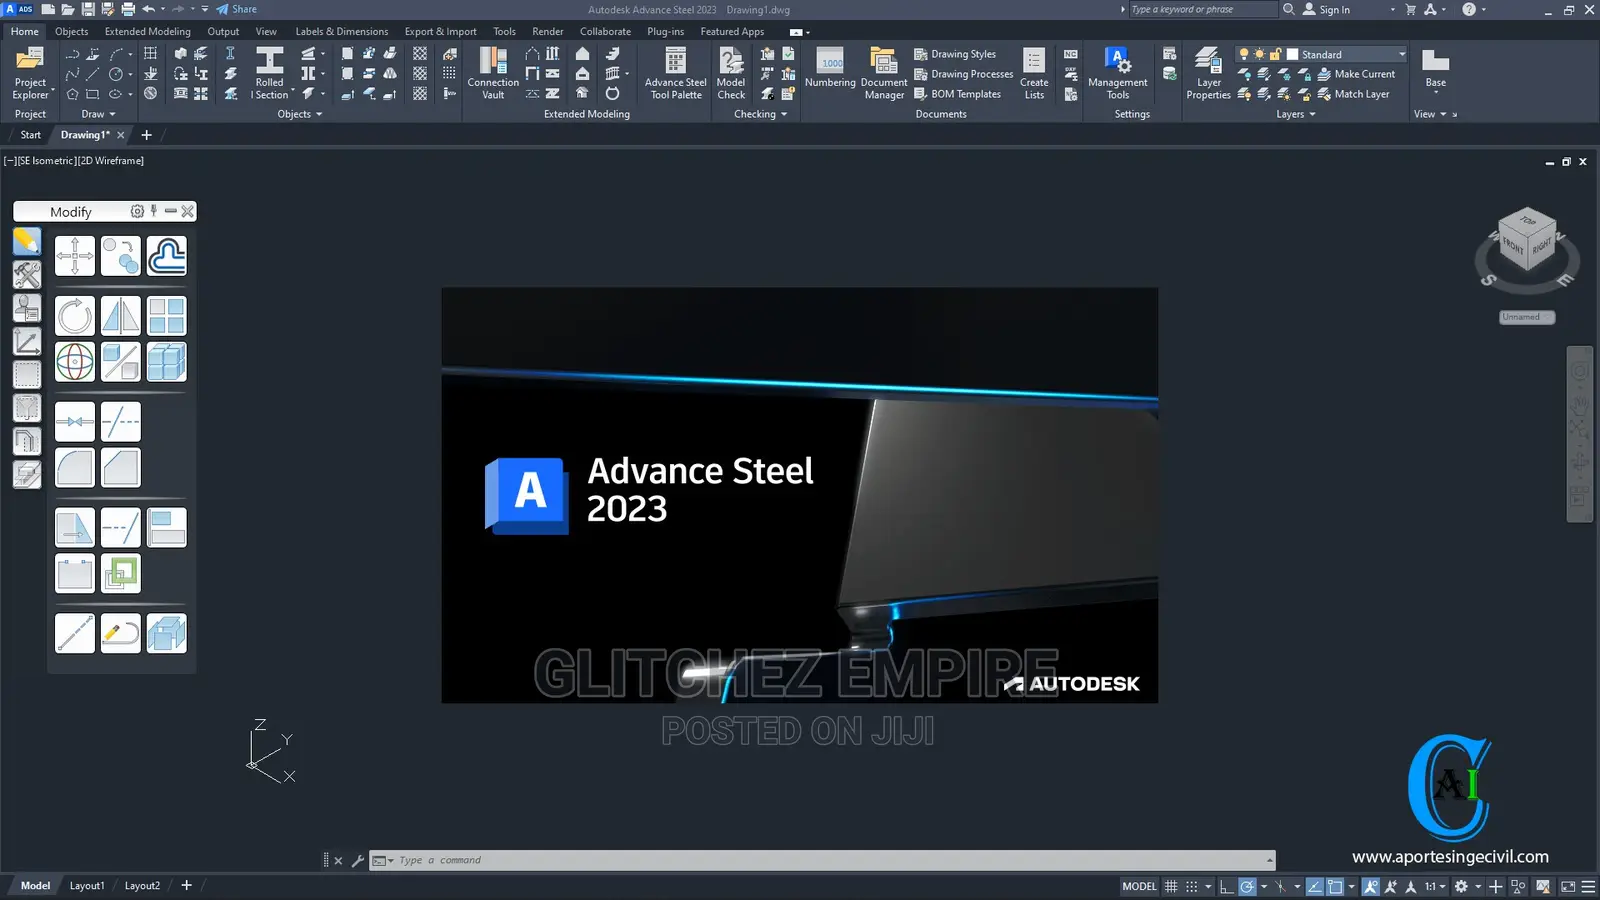
Task: Expand the Layers panel dropdown
Action: click(x=1296, y=114)
